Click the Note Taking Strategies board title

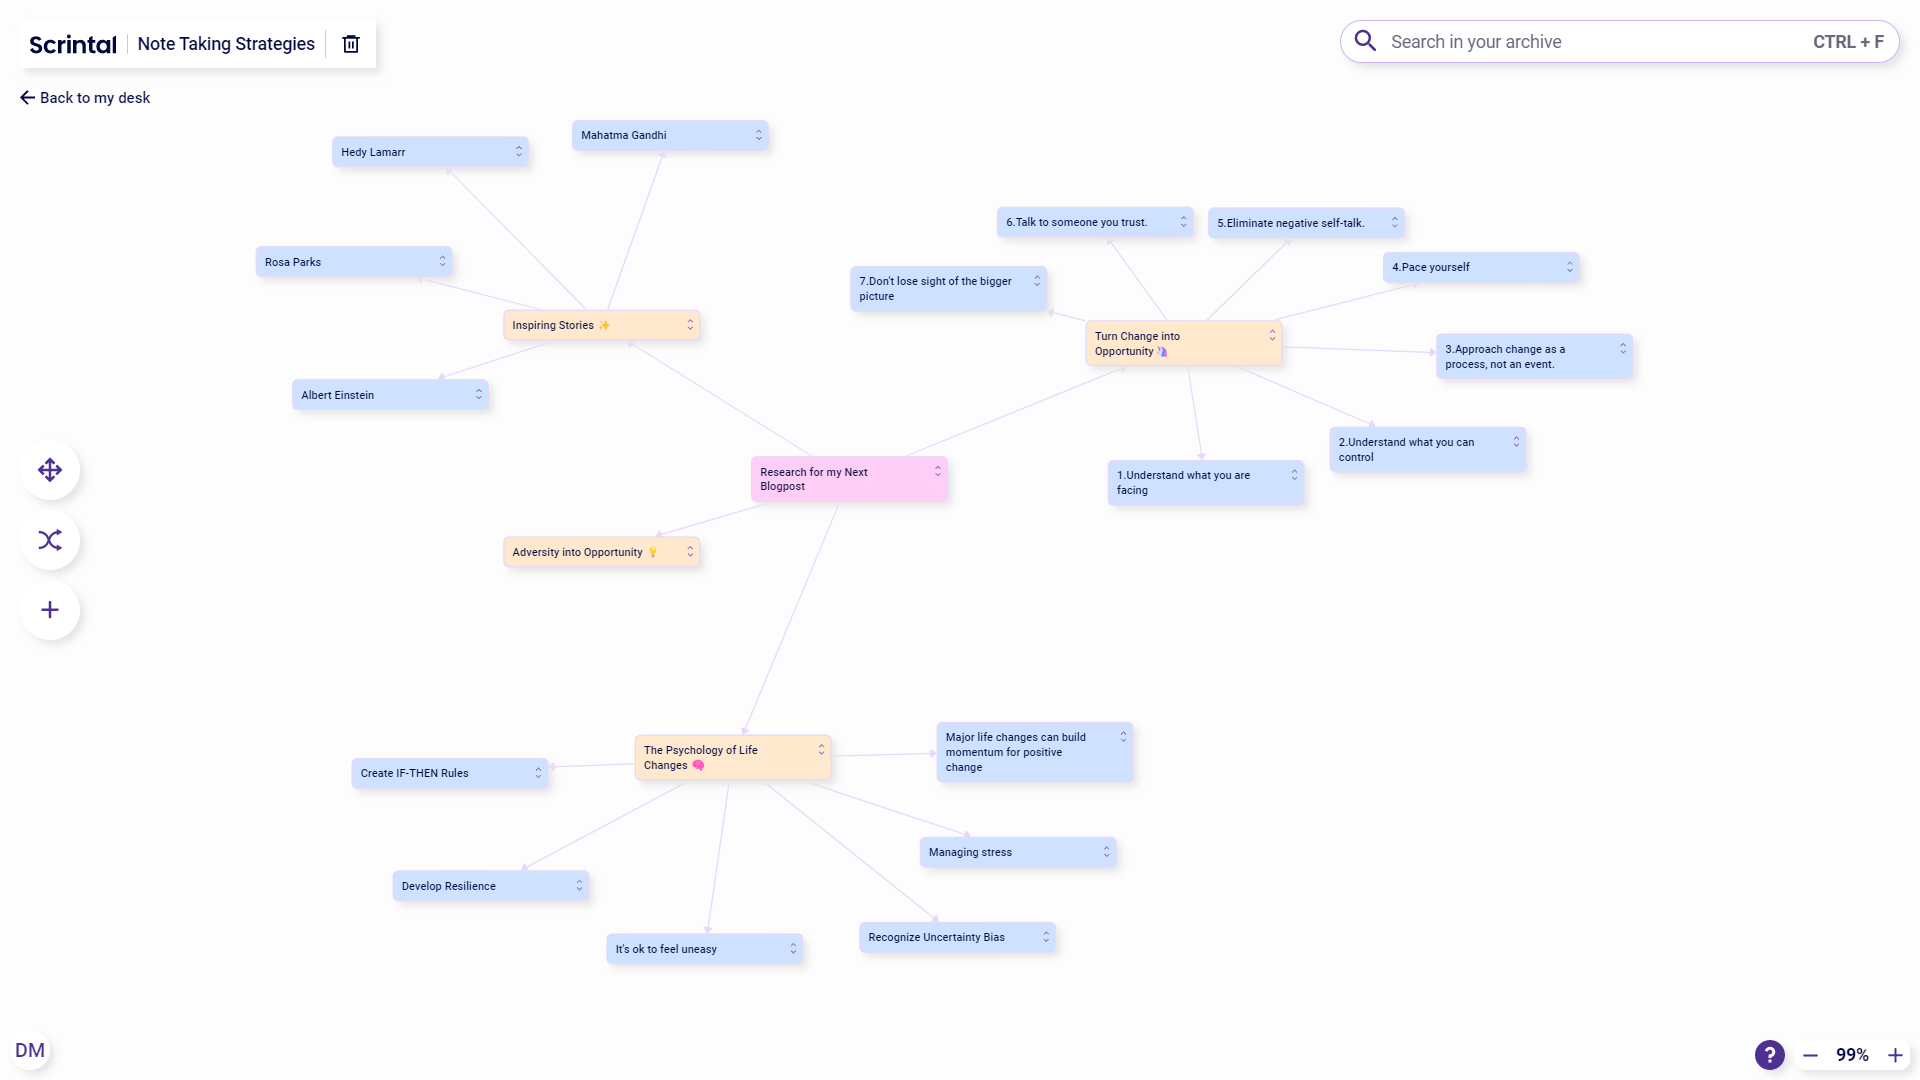pos(226,44)
